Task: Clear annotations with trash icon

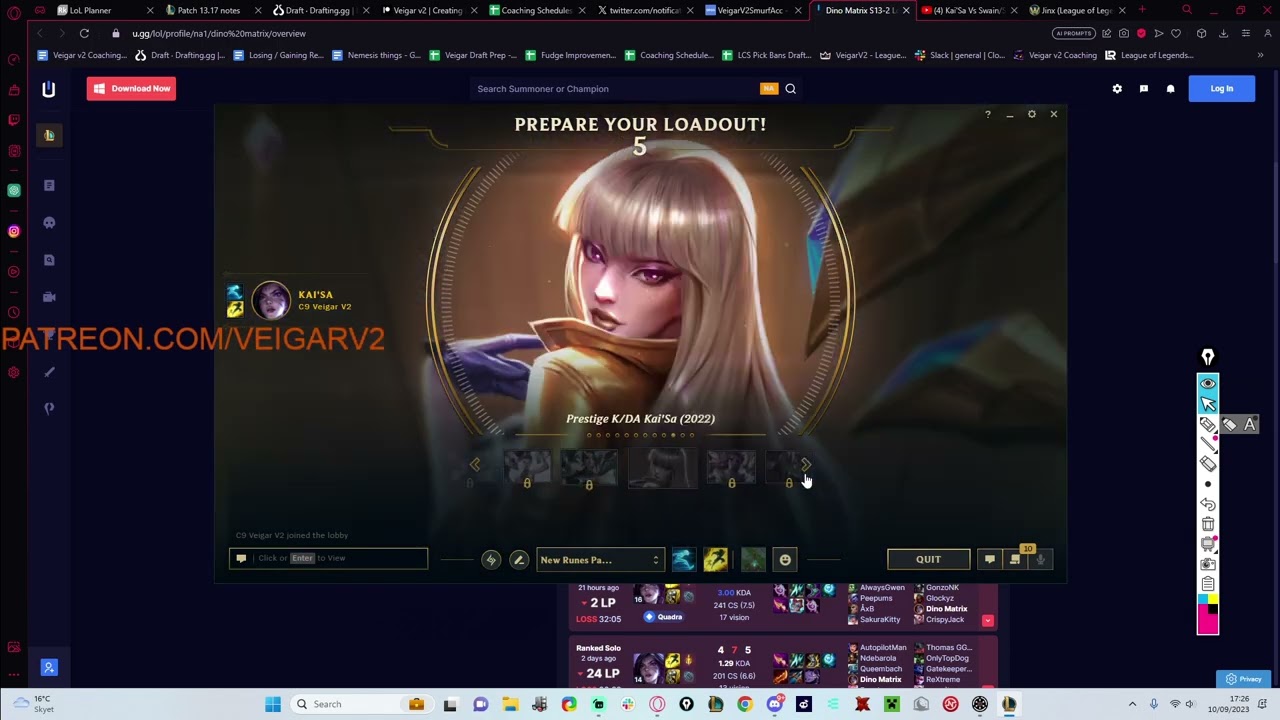Action: (x=1208, y=525)
